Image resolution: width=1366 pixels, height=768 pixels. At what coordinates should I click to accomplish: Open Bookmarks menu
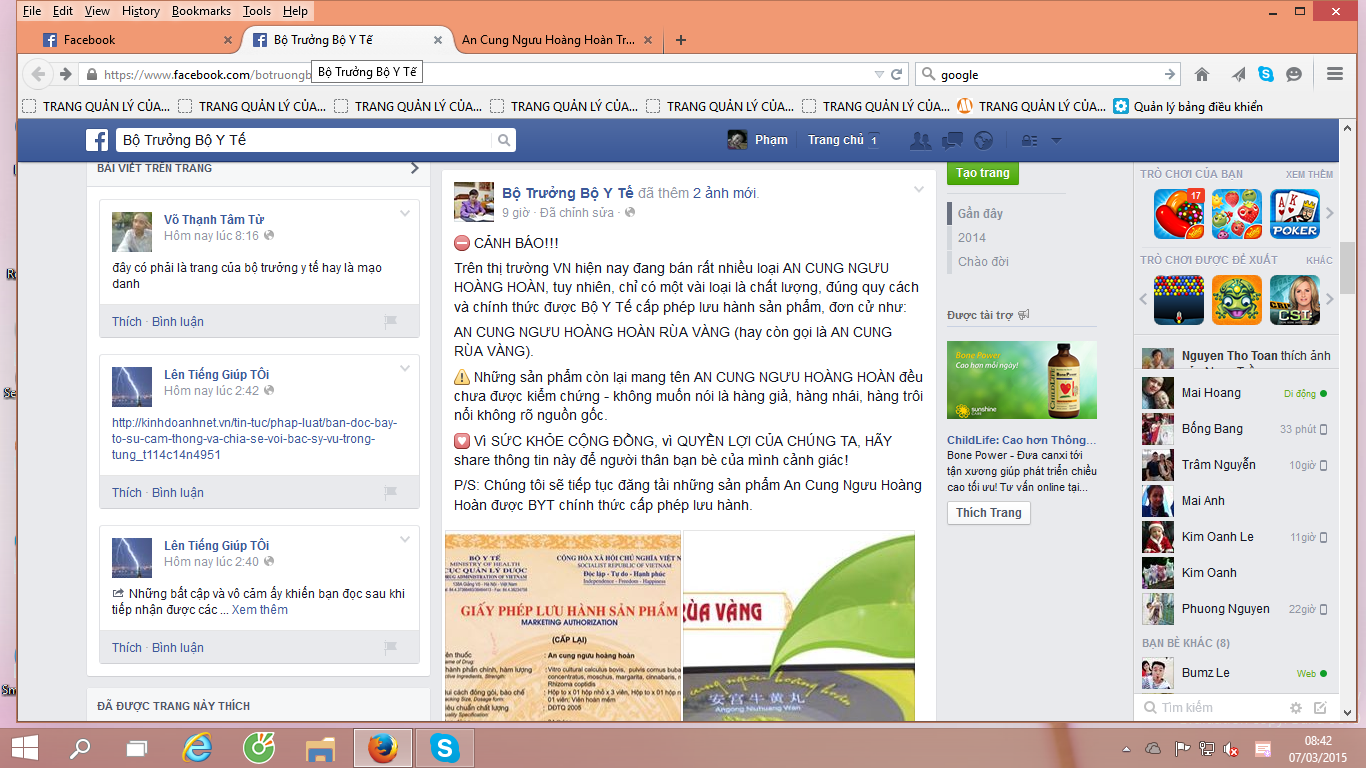[201, 11]
